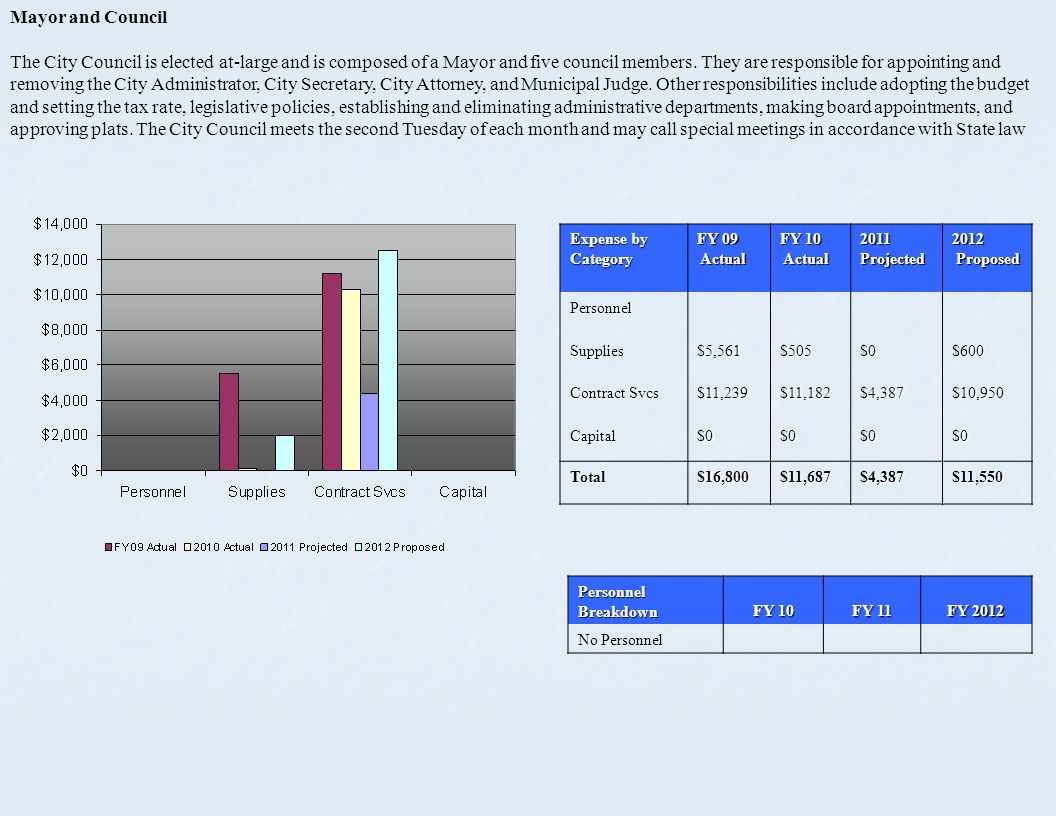Select the 'FY 09 Actual' column header
The height and width of the screenshot is (816, 1056).
click(729, 258)
